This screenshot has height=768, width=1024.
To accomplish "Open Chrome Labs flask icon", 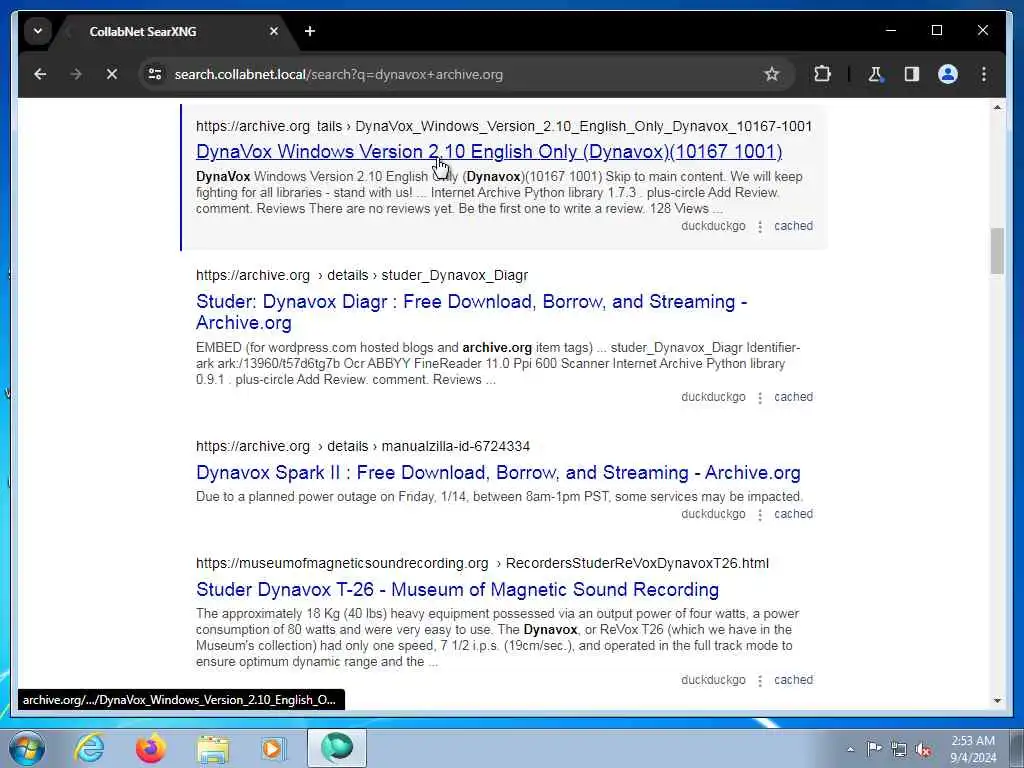I will (x=875, y=74).
